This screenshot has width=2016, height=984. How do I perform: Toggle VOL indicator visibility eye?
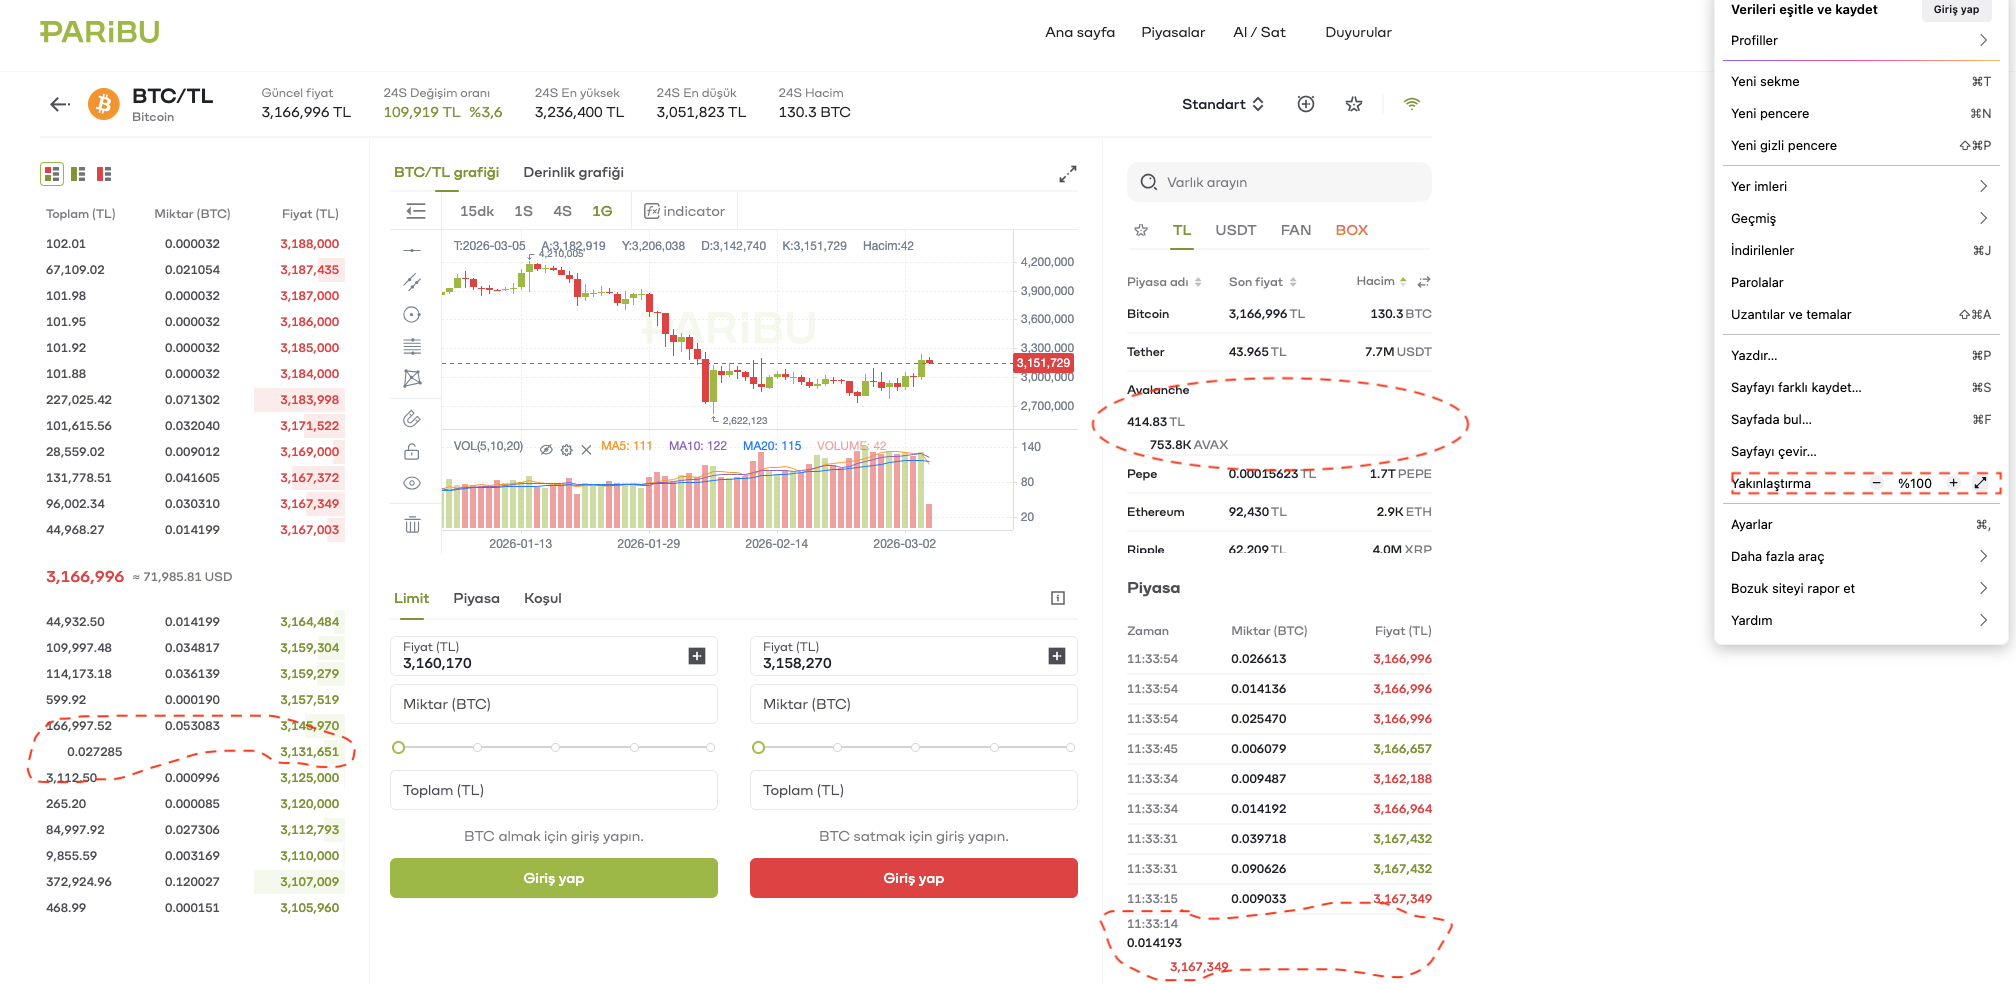pyautogui.click(x=546, y=450)
